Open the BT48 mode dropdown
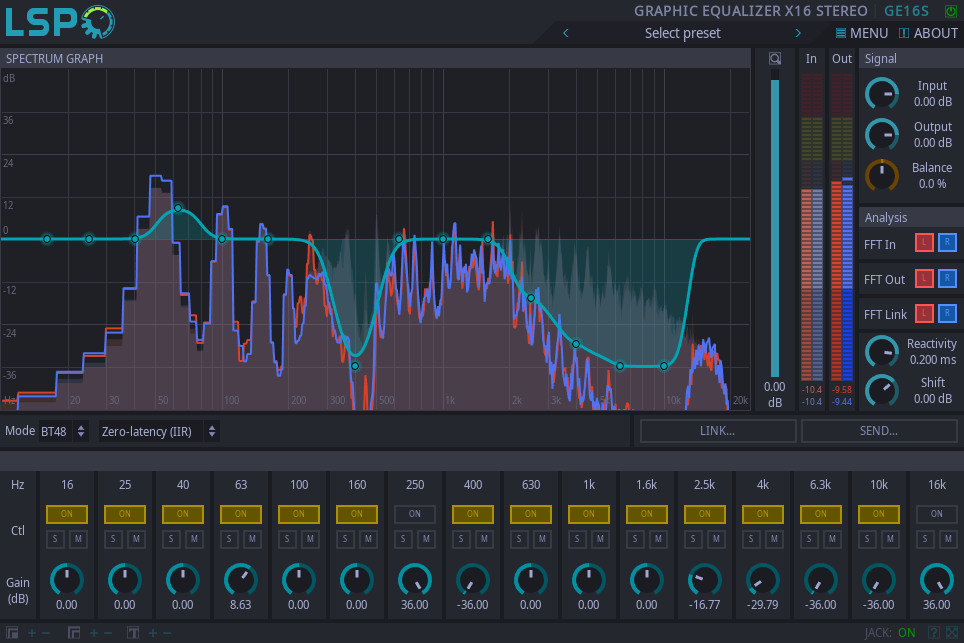The width and height of the screenshot is (964, 643). tap(64, 431)
